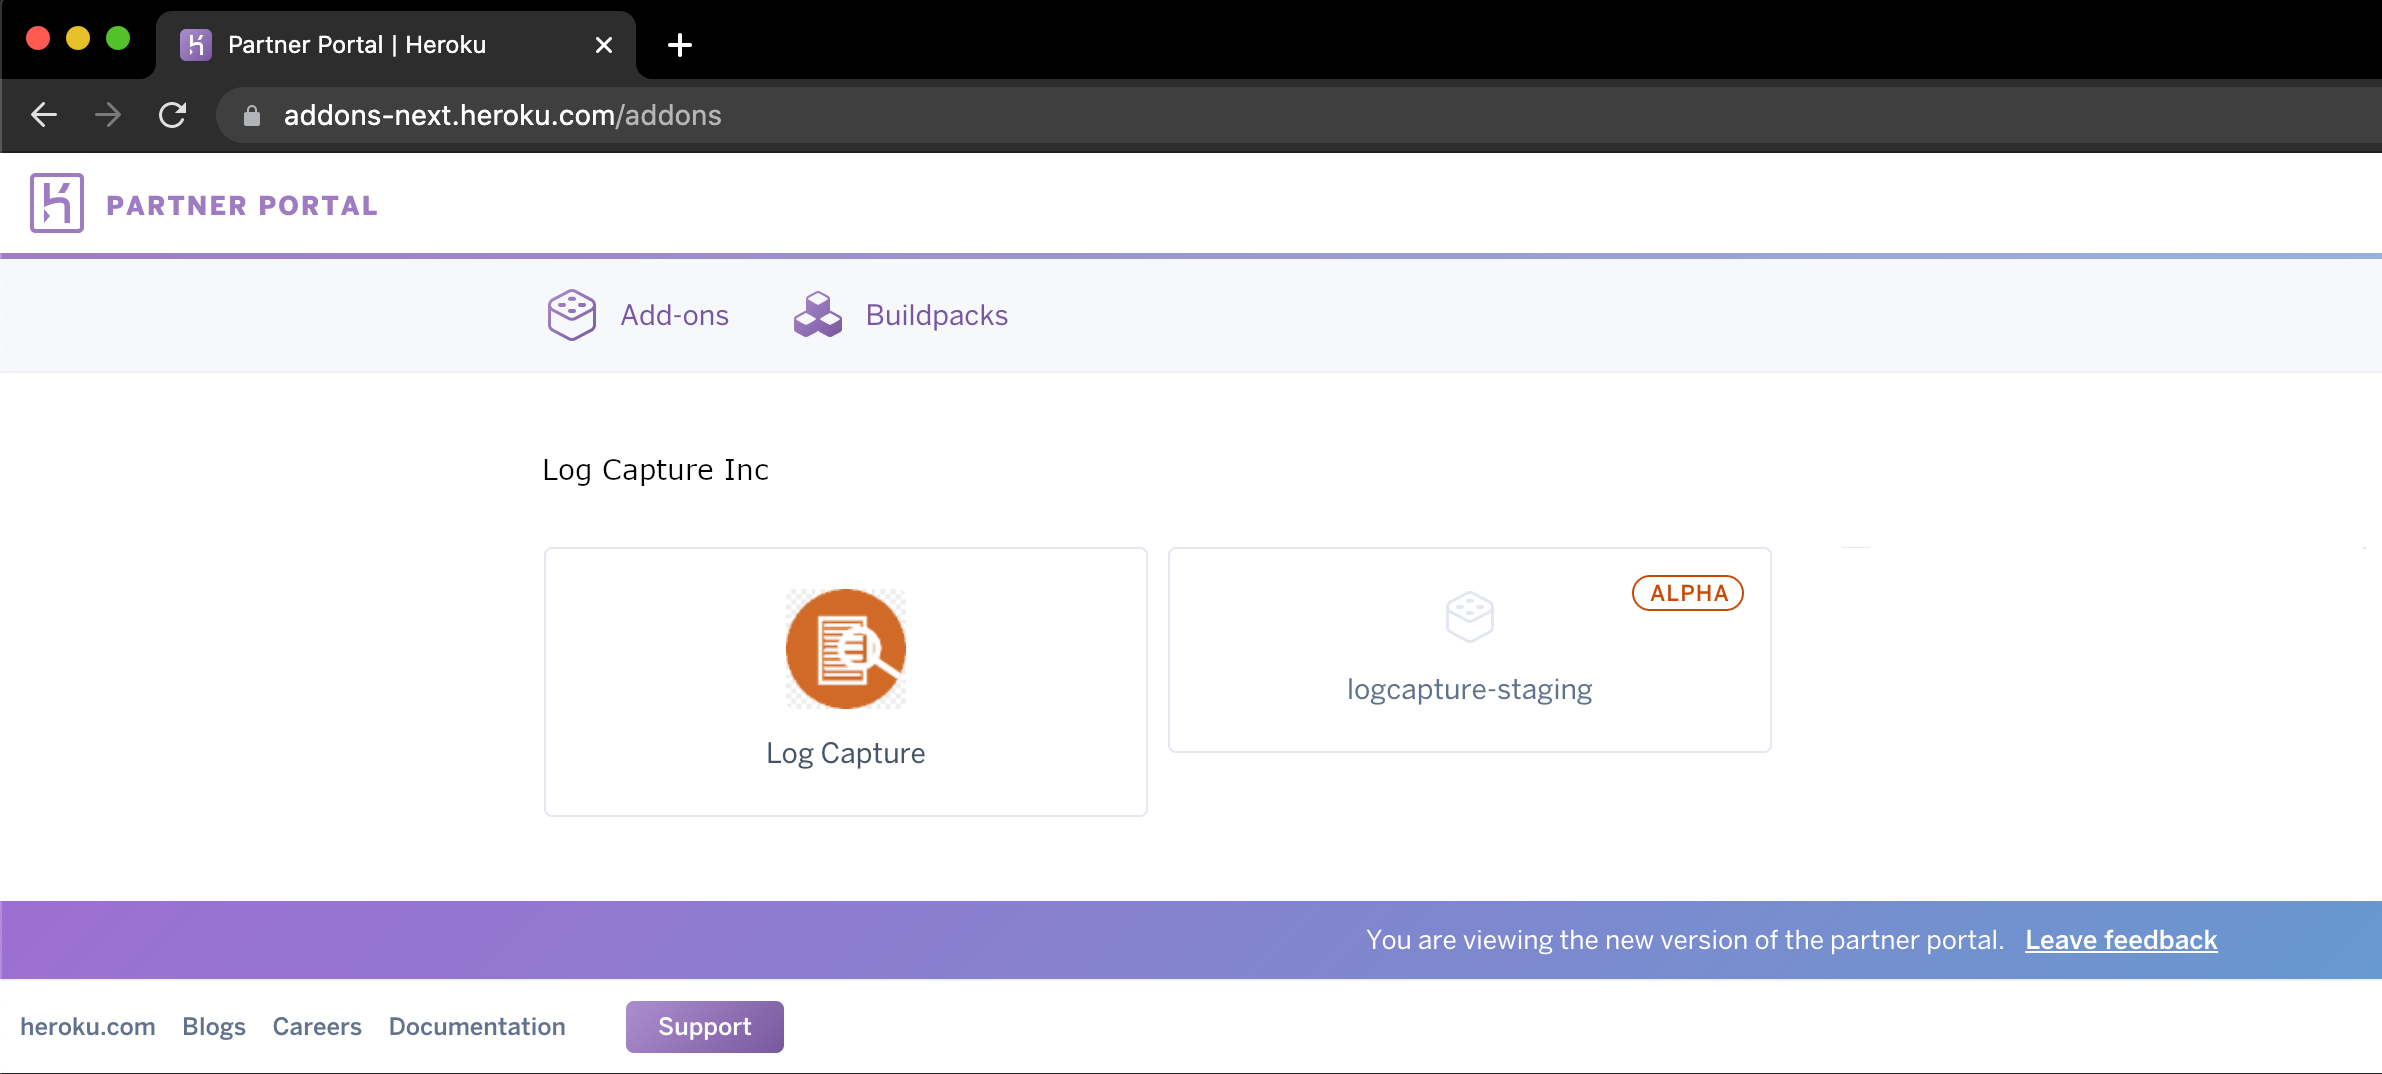Click the new version banner text
This screenshot has width=2382, height=1074.
point(1685,940)
